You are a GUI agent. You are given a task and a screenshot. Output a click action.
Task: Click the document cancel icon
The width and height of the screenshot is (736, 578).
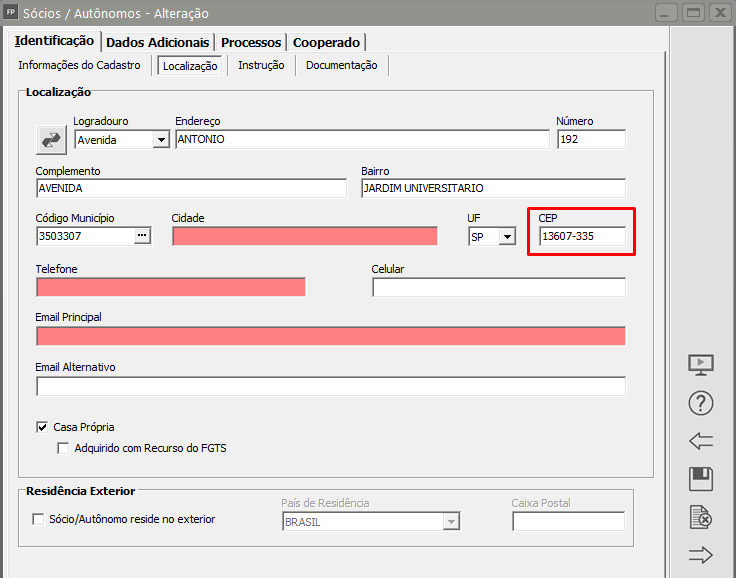click(x=701, y=517)
